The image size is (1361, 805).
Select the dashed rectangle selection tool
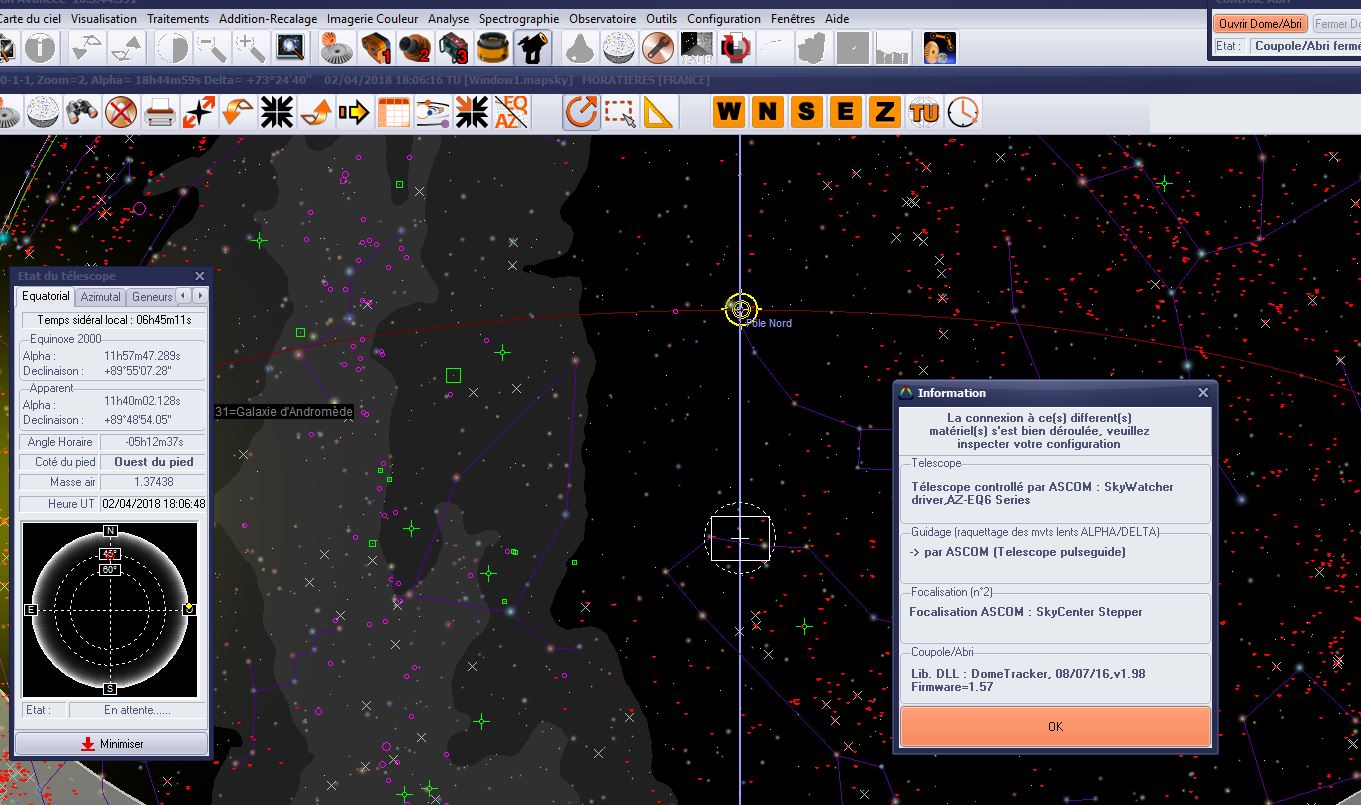point(620,112)
